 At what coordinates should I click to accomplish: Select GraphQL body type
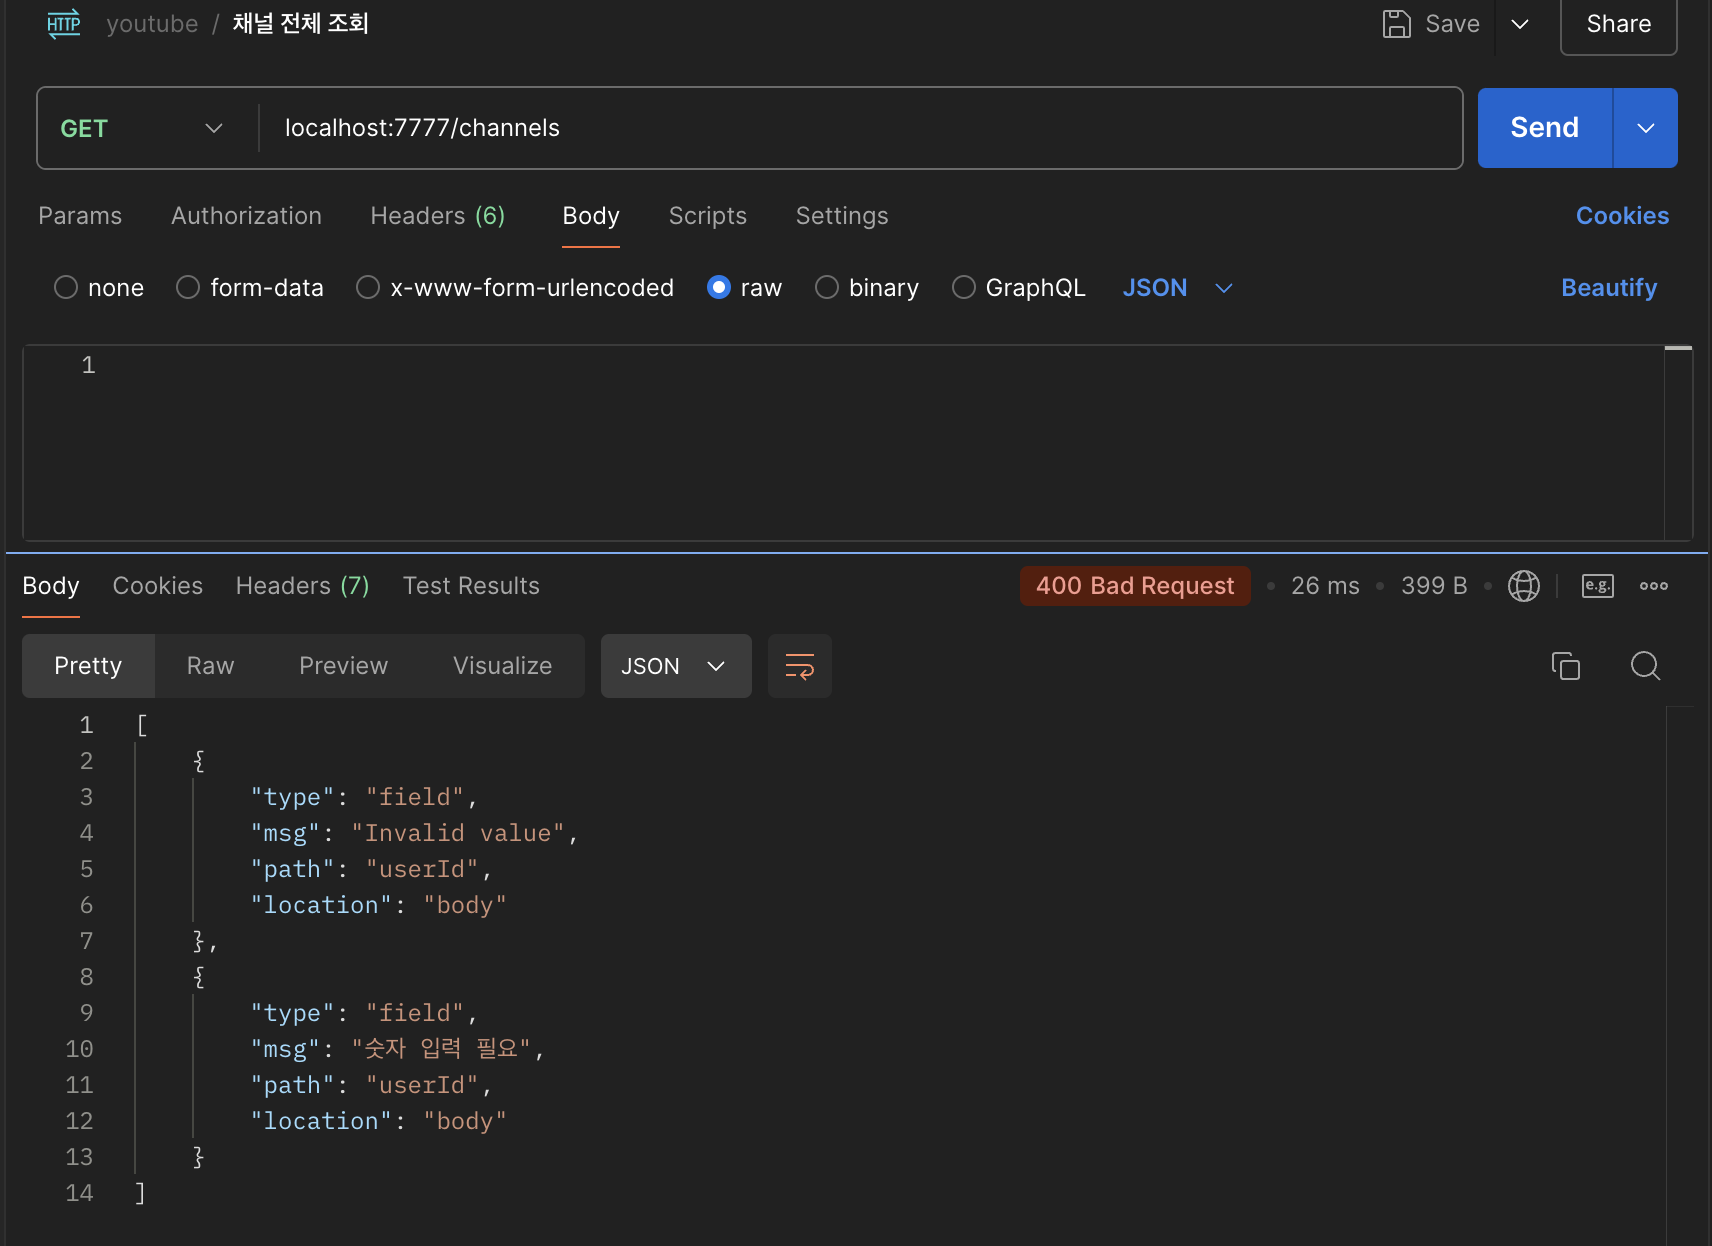pyautogui.click(x=964, y=288)
